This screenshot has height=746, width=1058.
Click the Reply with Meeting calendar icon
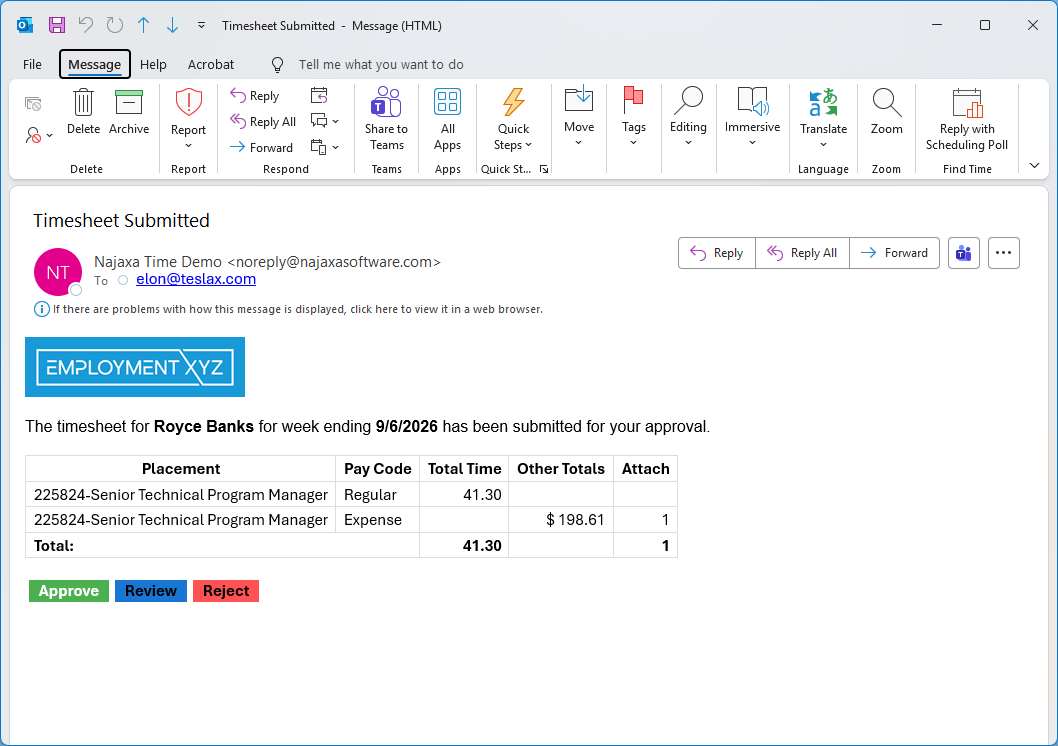[x=319, y=95]
